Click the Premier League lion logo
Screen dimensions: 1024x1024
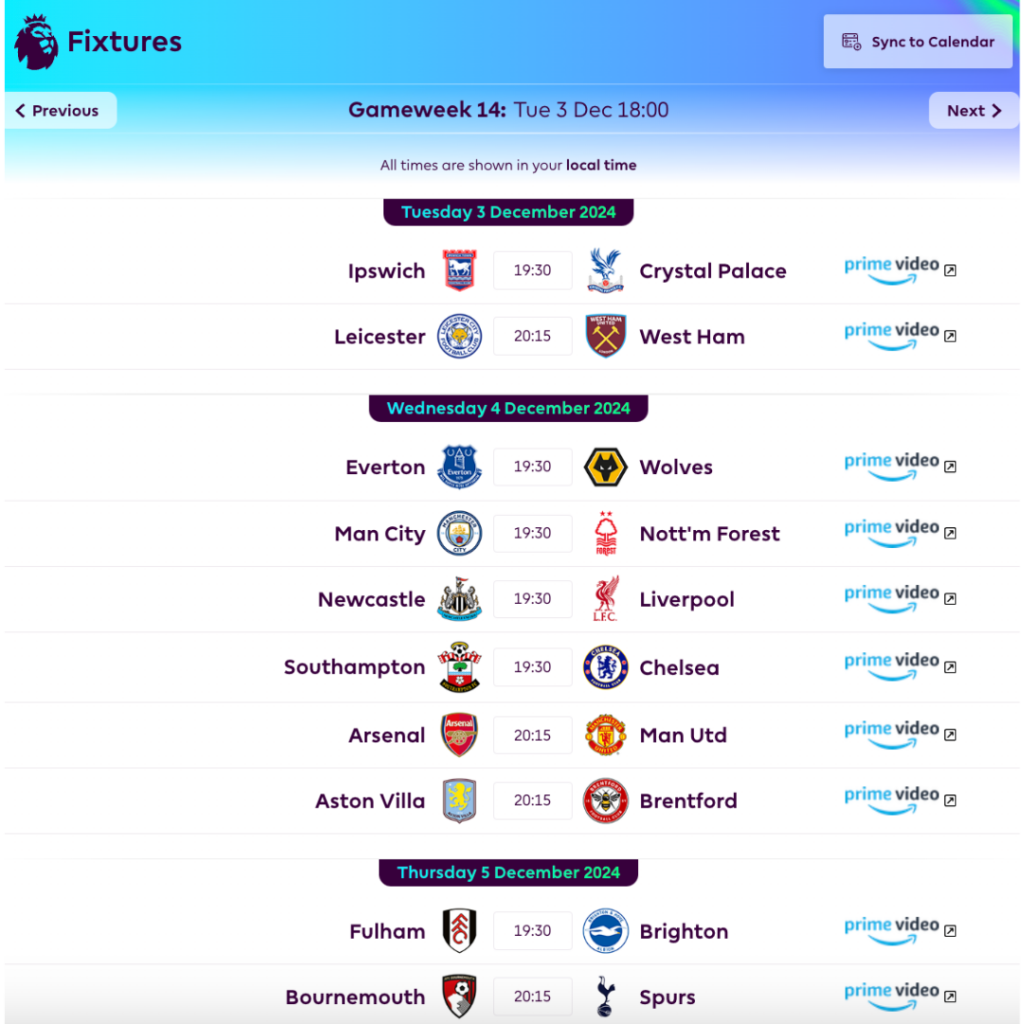pos(36,42)
